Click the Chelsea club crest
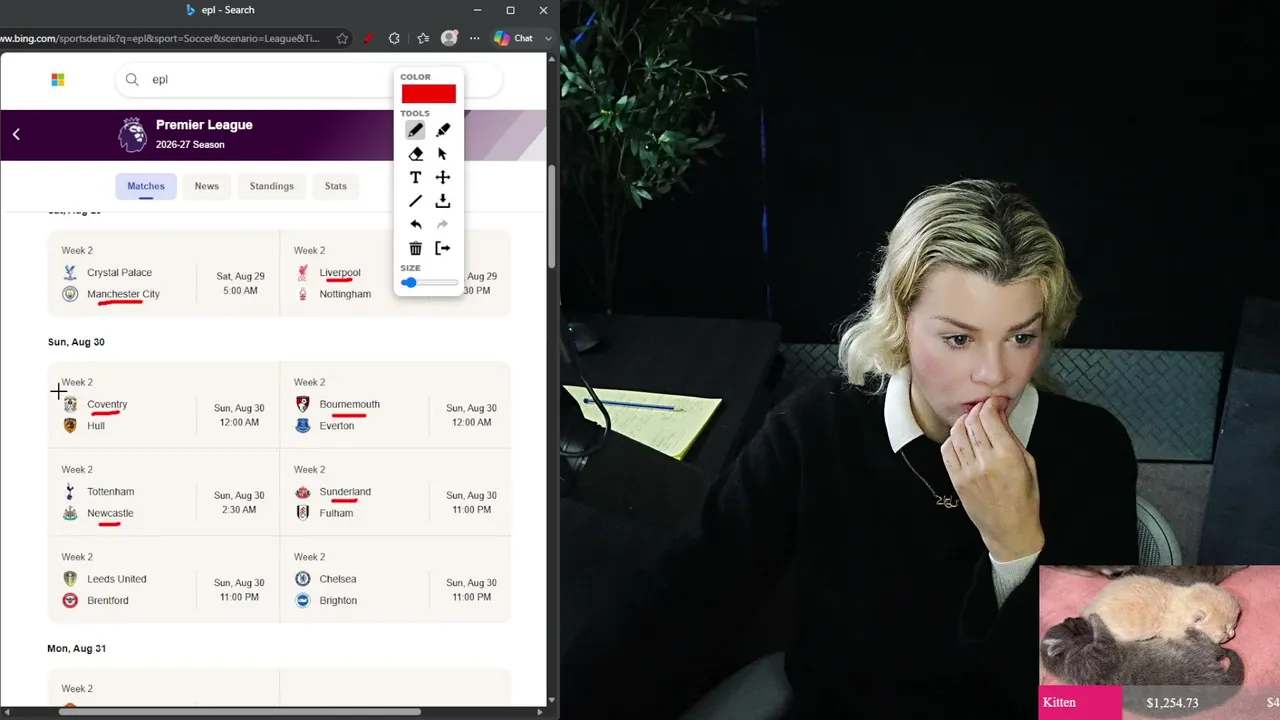 tap(303, 579)
